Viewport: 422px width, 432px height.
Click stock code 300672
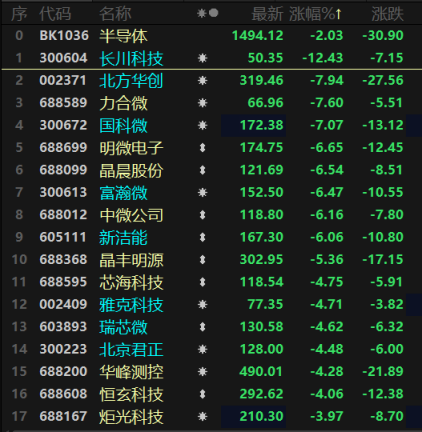(x=63, y=125)
